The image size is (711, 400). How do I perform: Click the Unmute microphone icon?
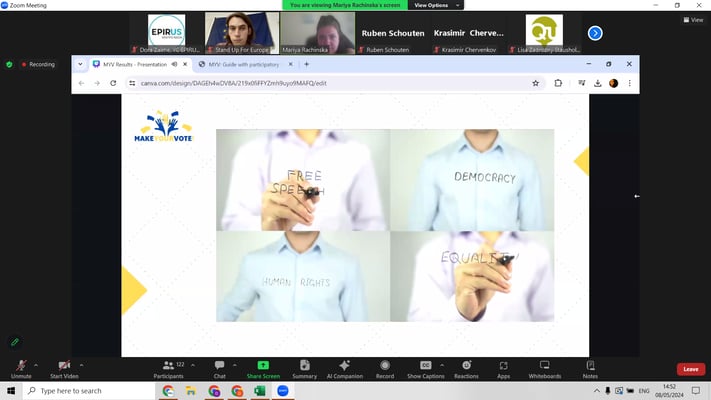click(x=21, y=366)
